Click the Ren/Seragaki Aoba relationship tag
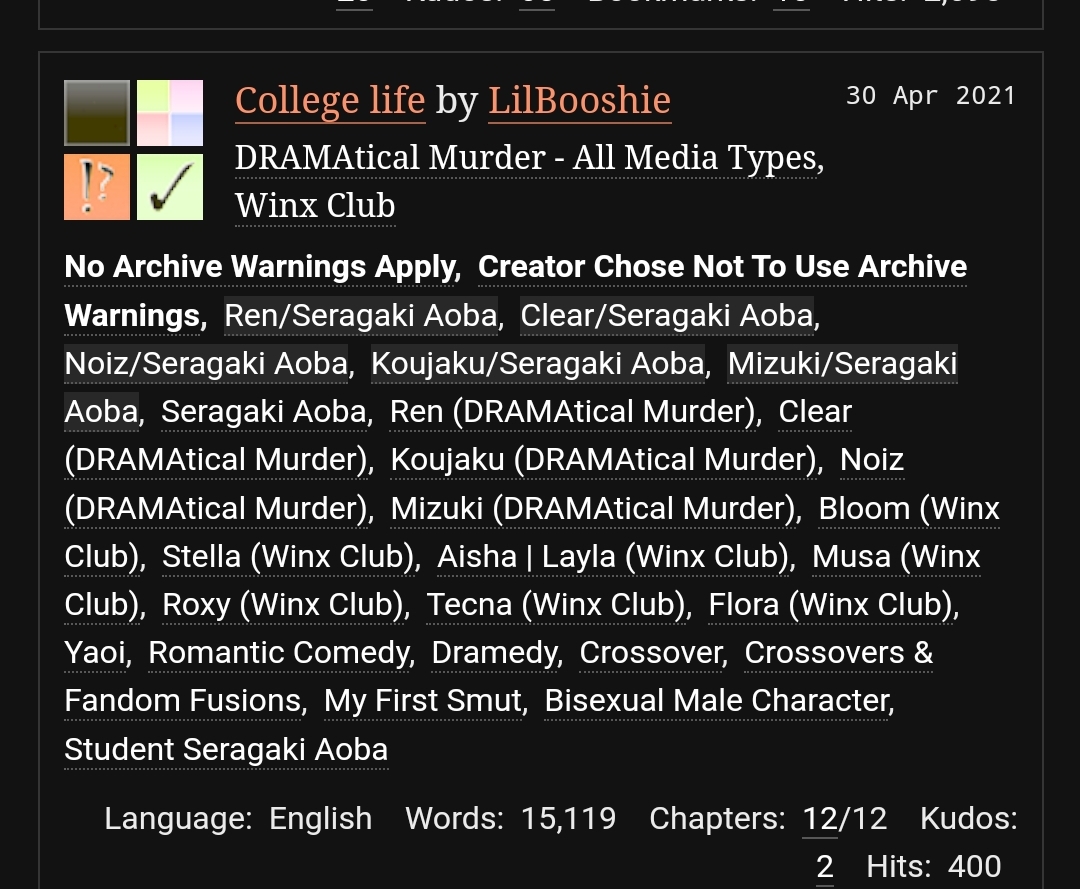Image resolution: width=1080 pixels, height=889 pixels. pyautogui.click(x=361, y=315)
